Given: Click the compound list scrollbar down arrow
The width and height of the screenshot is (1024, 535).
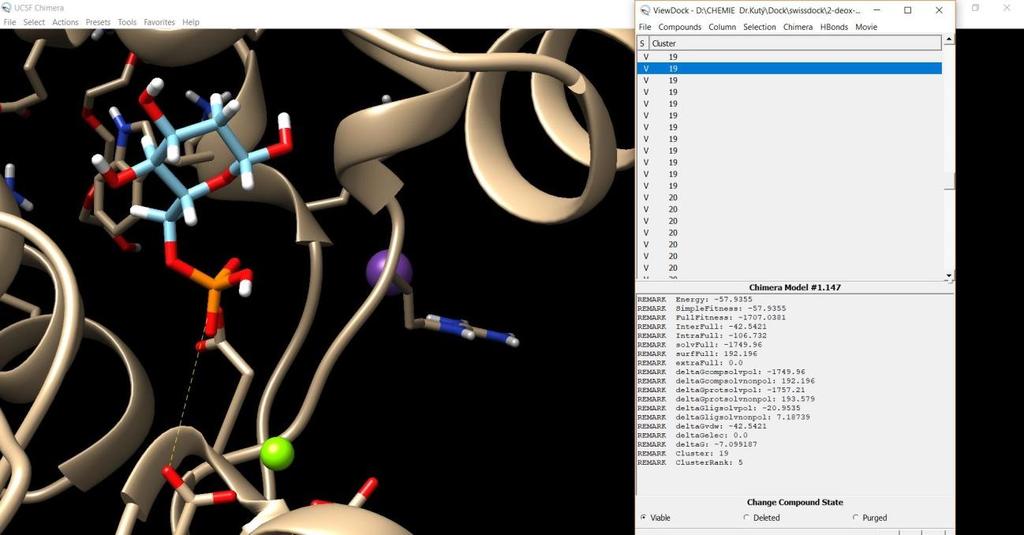Looking at the screenshot, I should click(948, 276).
